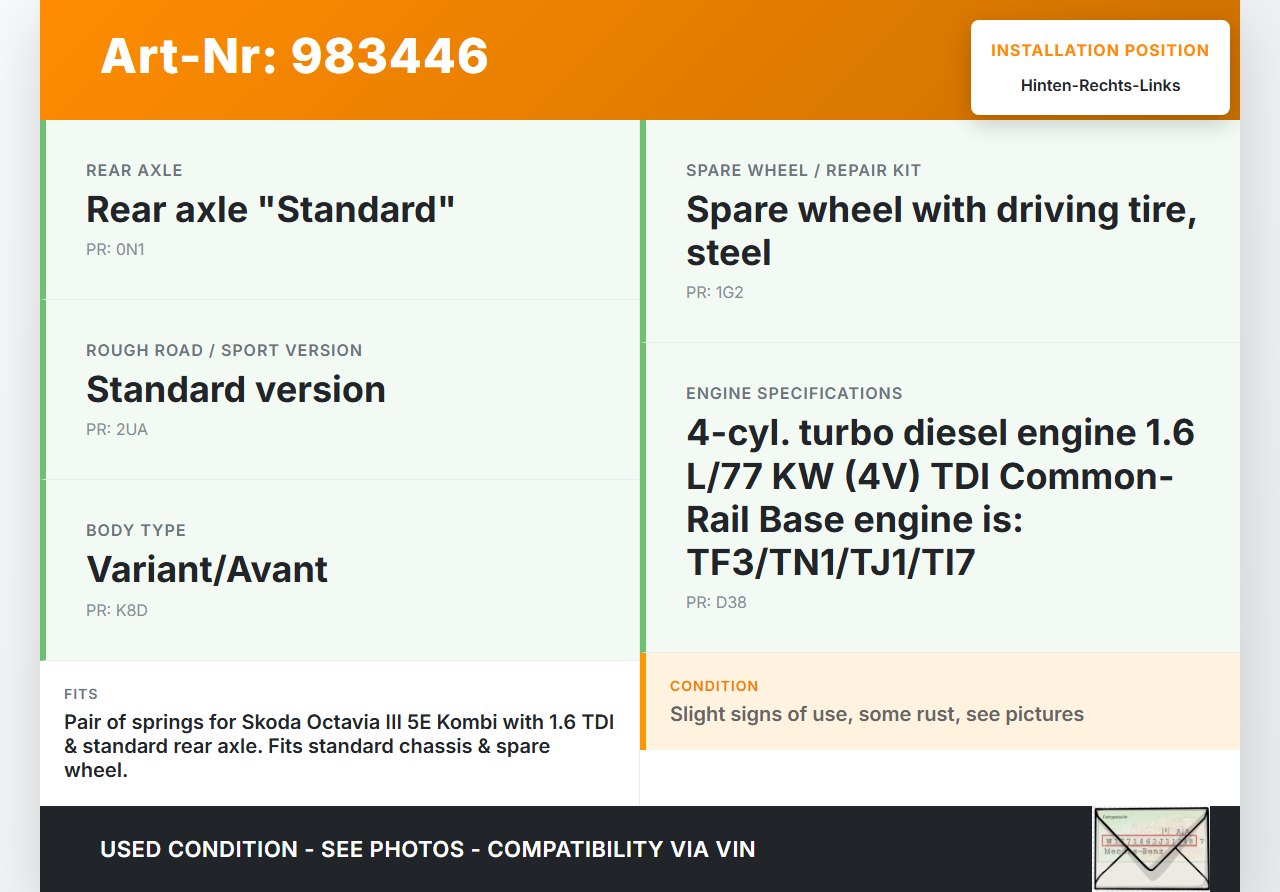1280x892 pixels.
Task: Select the PR: 2UA code
Action: coord(117,430)
